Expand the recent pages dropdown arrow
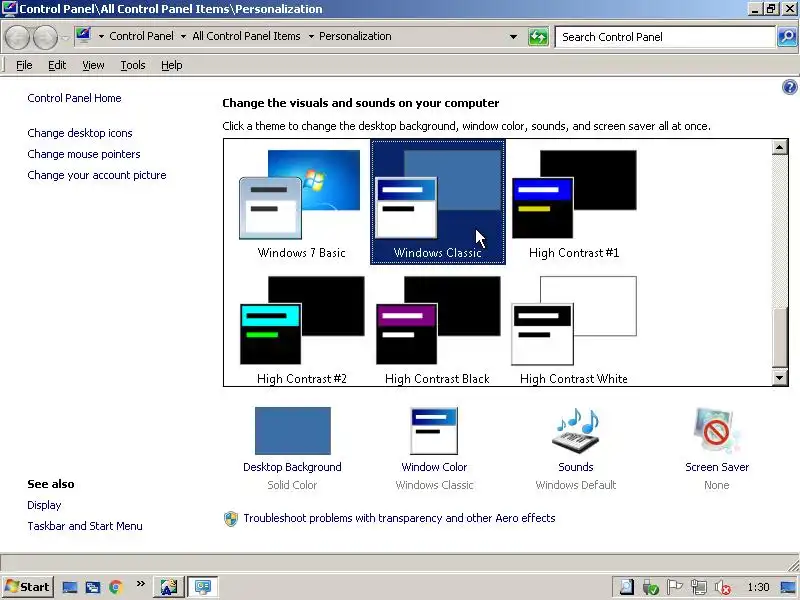The width and height of the screenshot is (800, 600). click(x=65, y=37)
